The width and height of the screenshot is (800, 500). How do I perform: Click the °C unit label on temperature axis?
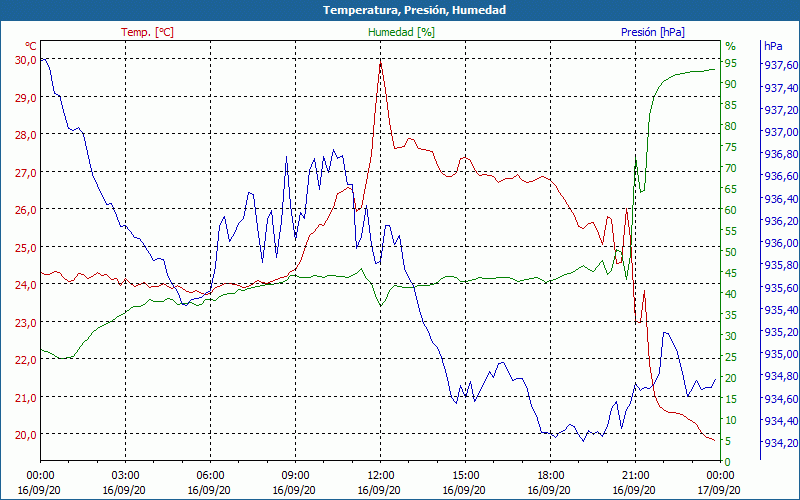click(31, 45)
